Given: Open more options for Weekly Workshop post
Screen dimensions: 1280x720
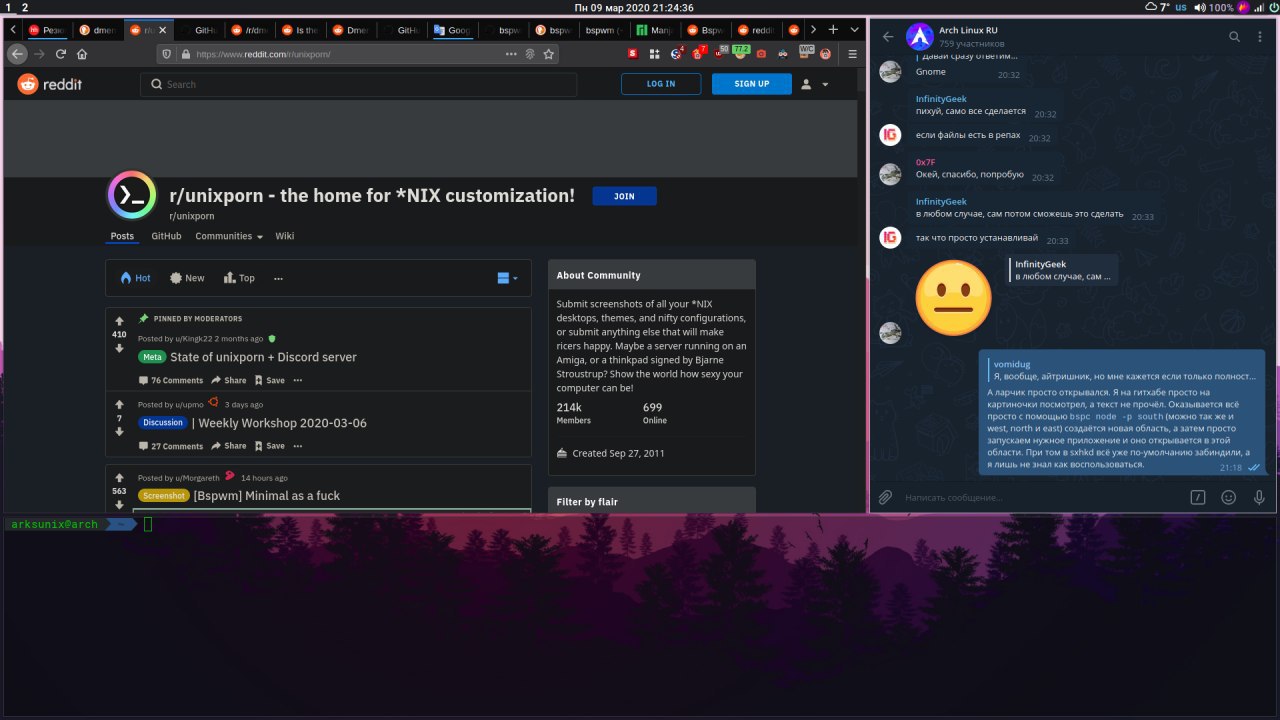Looking at the screenshot, I should 297,446.
